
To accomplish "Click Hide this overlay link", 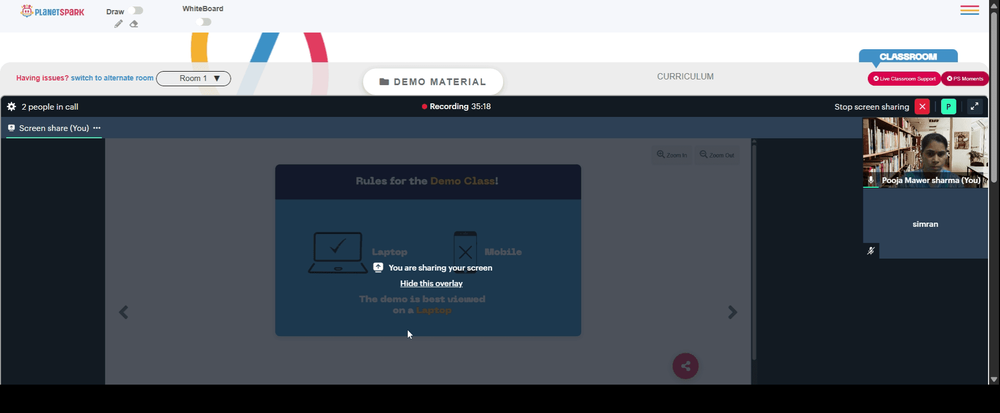I will coord(432,284).
